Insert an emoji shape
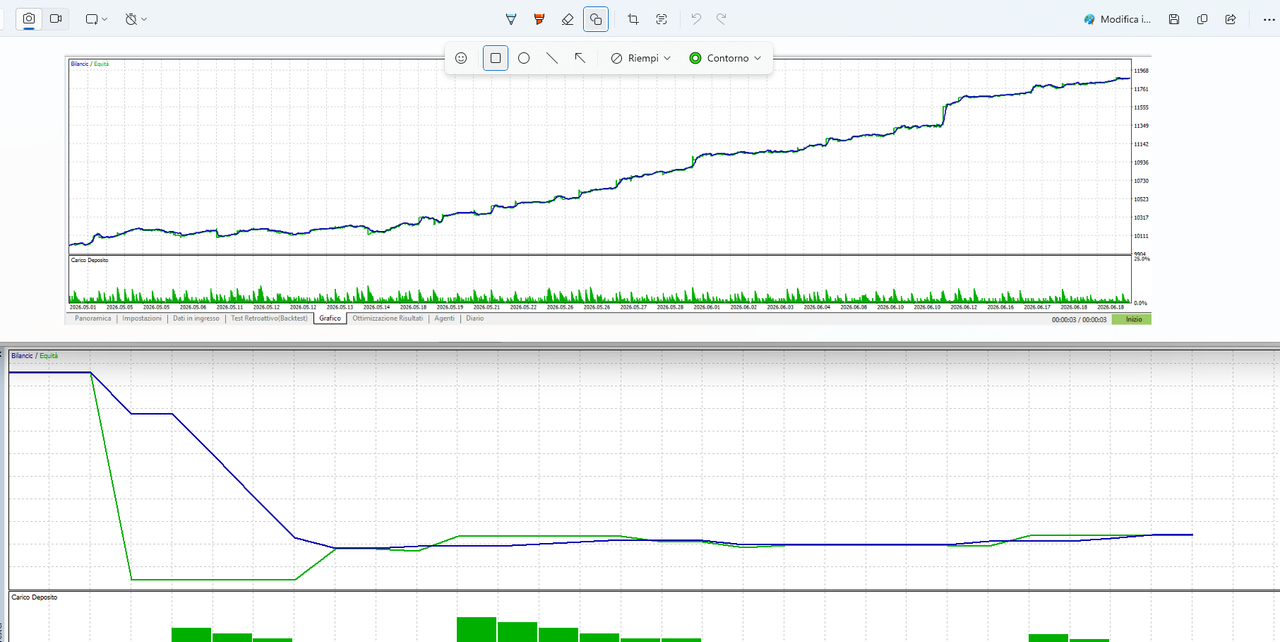Viewport: 1280px width, 642px height. (x=461, y=58)
